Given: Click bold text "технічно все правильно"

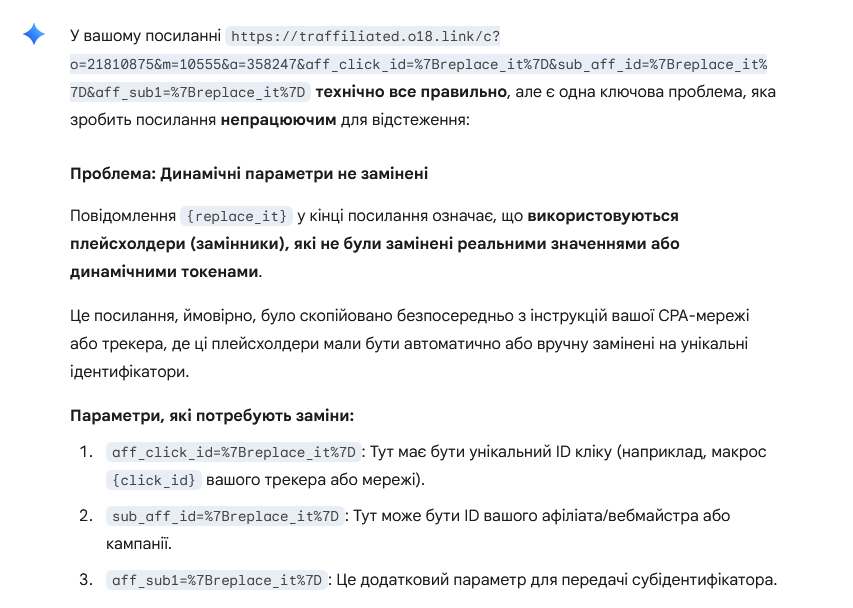Looking at the screenshot, I should click(411, 92).
